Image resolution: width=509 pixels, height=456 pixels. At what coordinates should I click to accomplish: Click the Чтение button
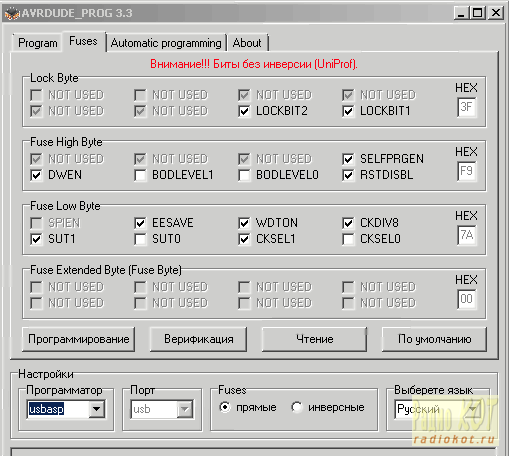pyautogui.click(x=314, y=339)
